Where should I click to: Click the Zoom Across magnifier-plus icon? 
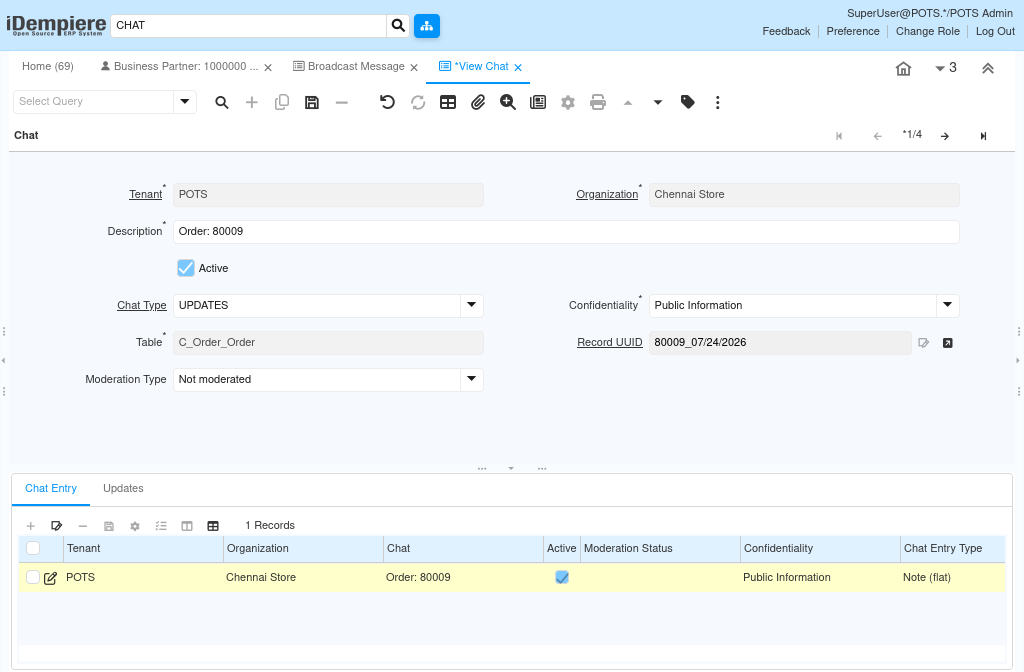pyautogui.click(x=507, y=103)
